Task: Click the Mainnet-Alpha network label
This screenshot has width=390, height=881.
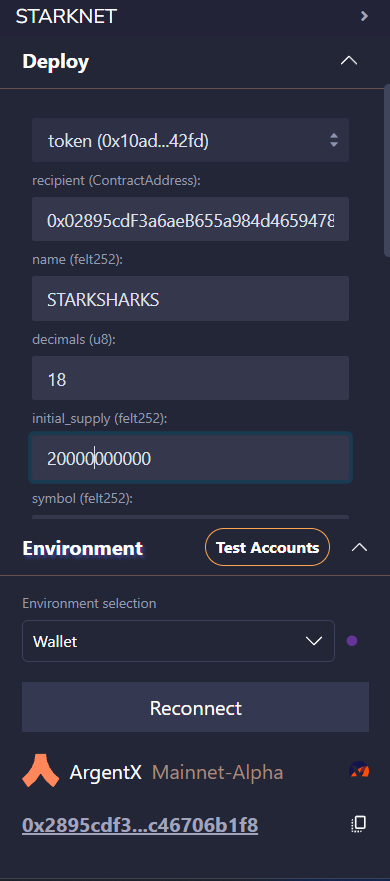Action: pos(217,773)
